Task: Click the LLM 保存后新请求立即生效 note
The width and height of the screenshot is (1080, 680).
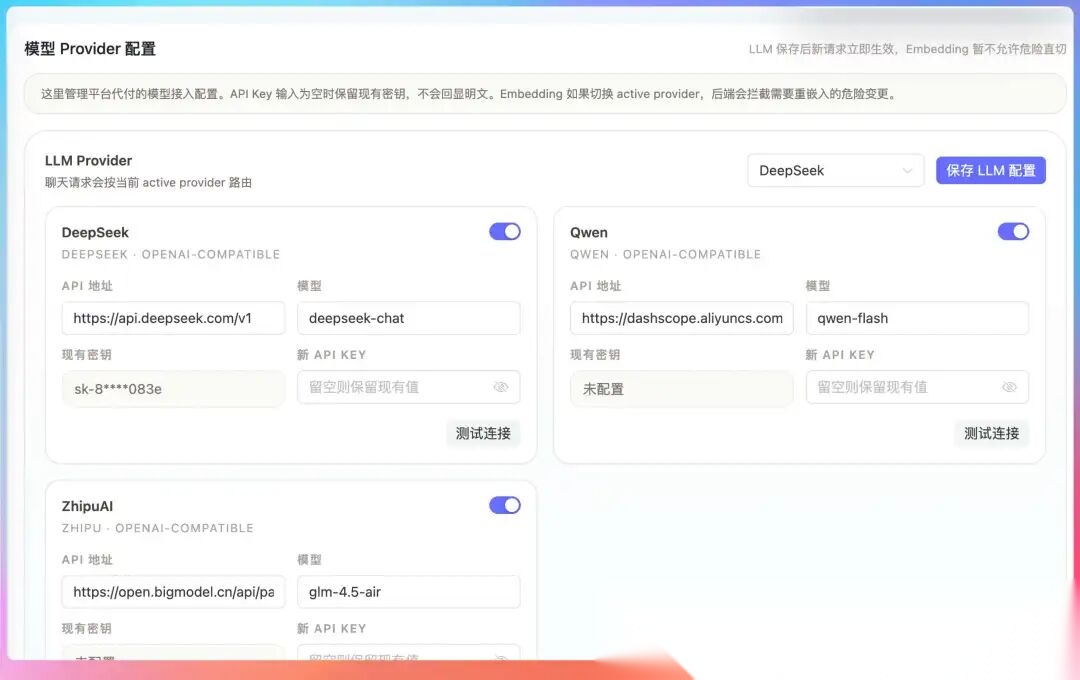Action: tap(907, 49)
